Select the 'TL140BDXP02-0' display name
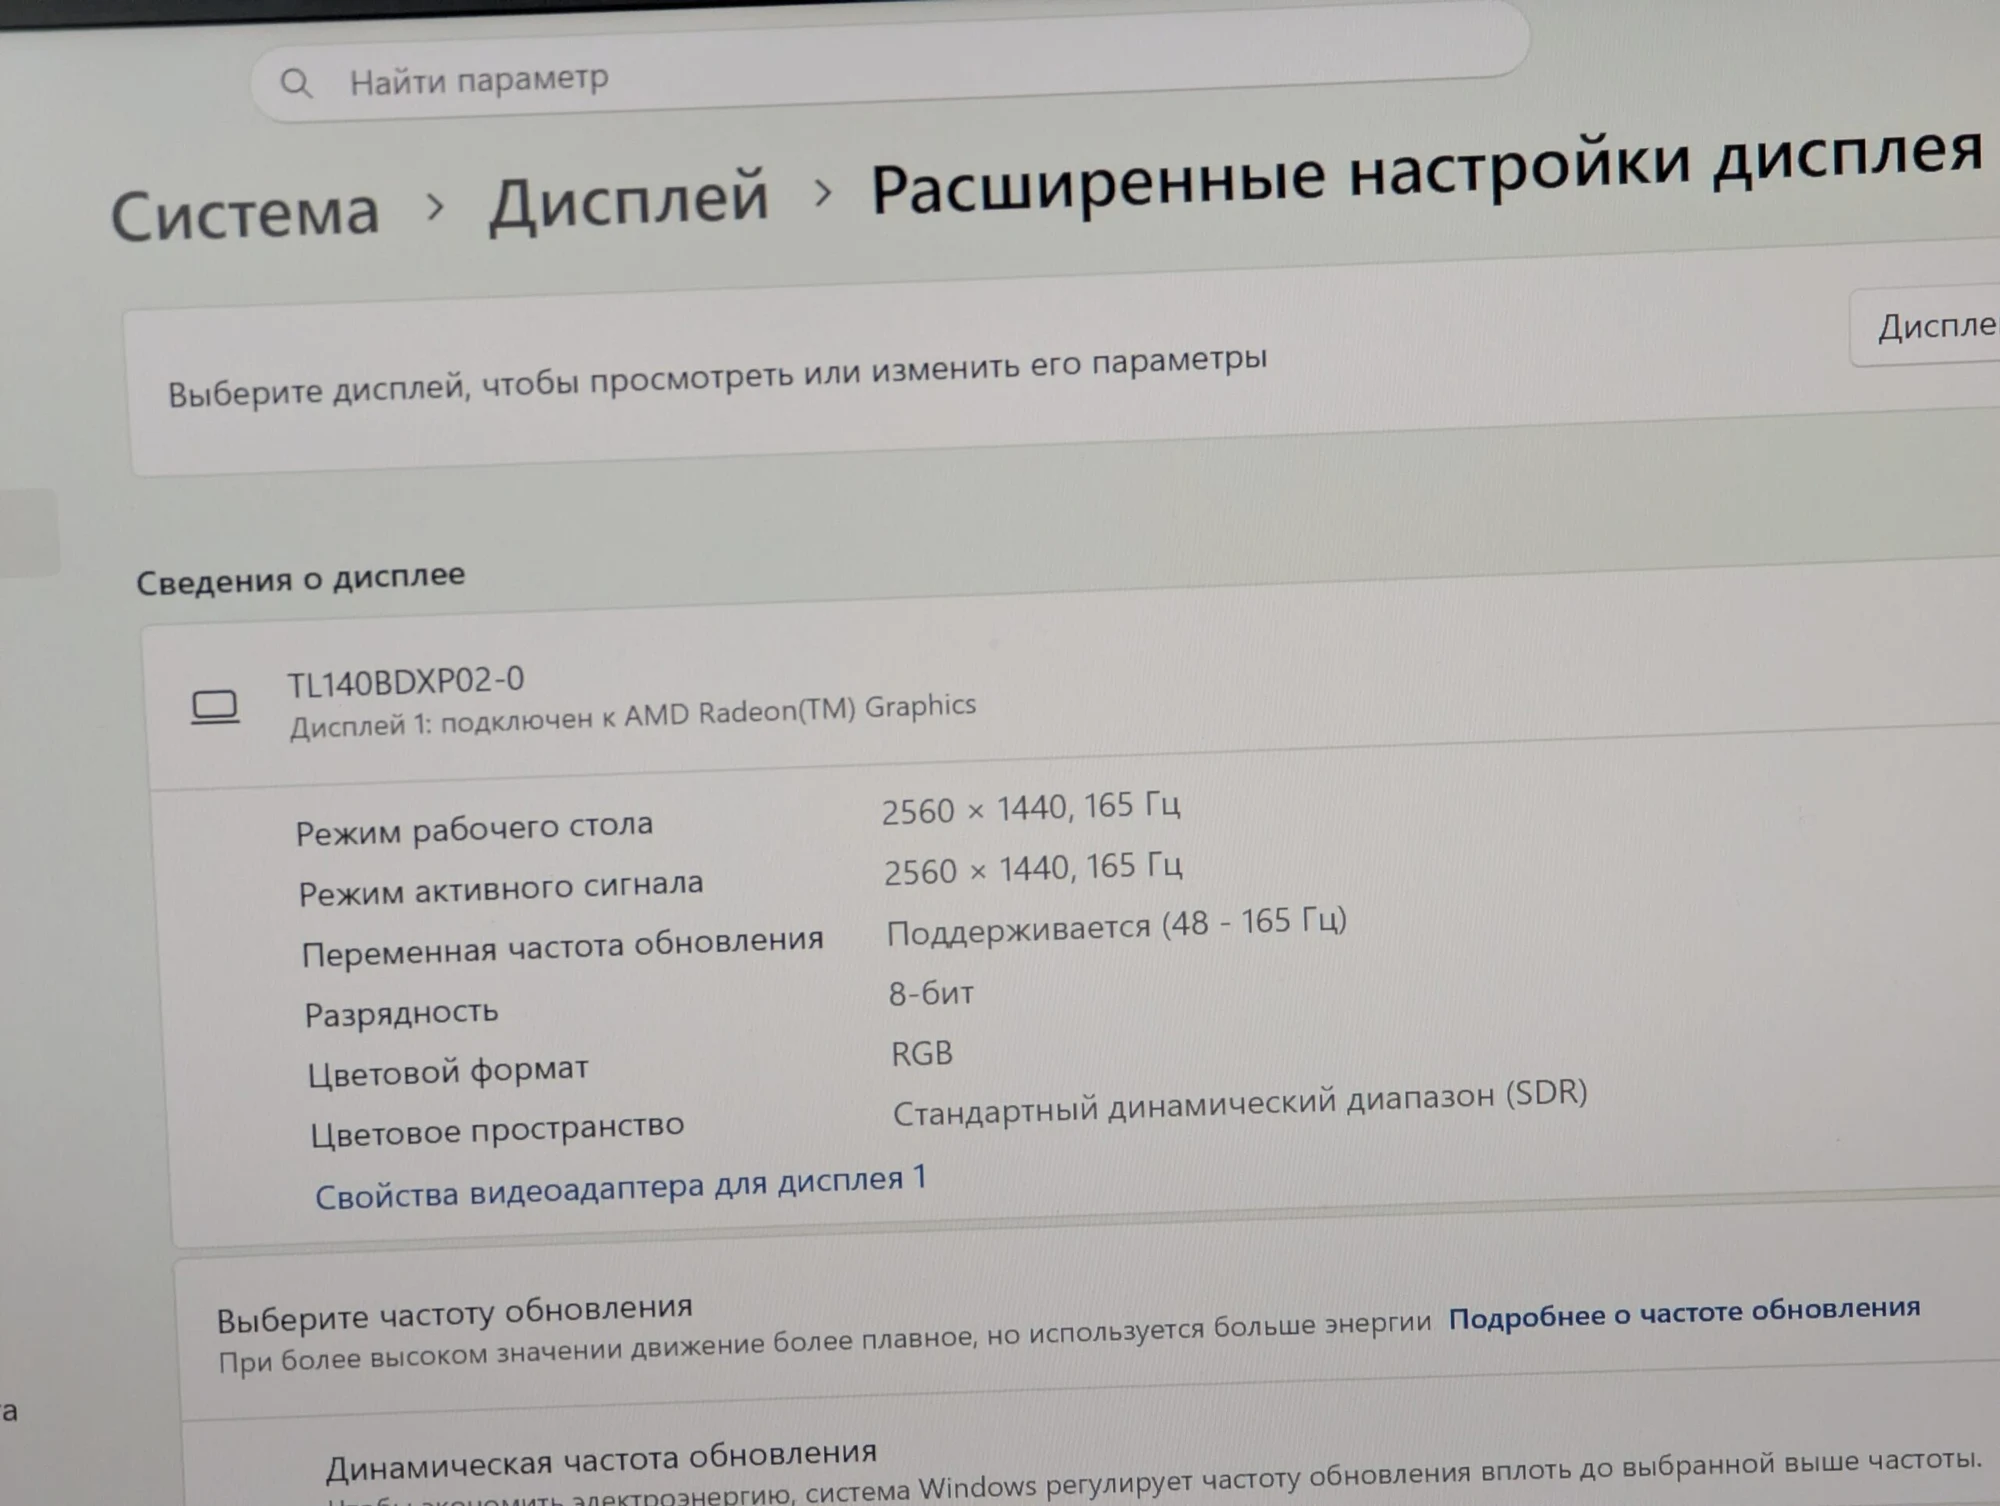Image resolution: width=2000 pixels, height=1506 pixels. pos(405,682)
